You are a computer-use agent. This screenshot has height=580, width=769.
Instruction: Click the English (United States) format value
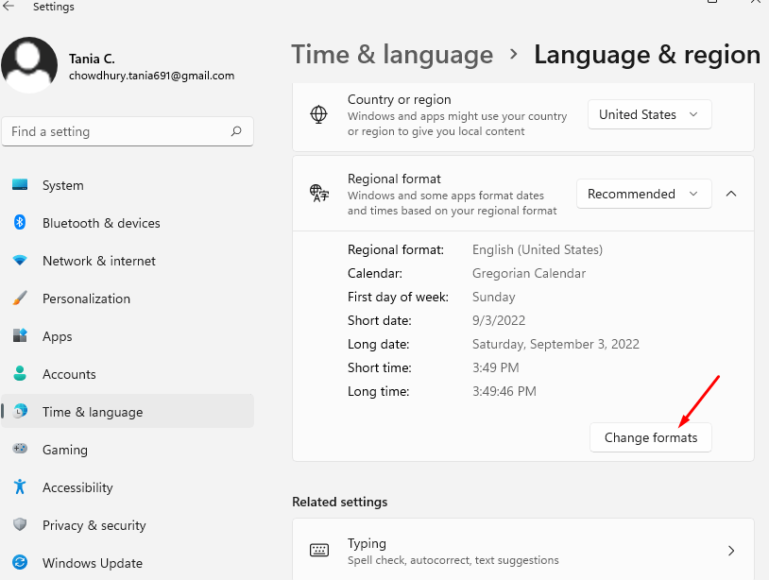point(537,250)
